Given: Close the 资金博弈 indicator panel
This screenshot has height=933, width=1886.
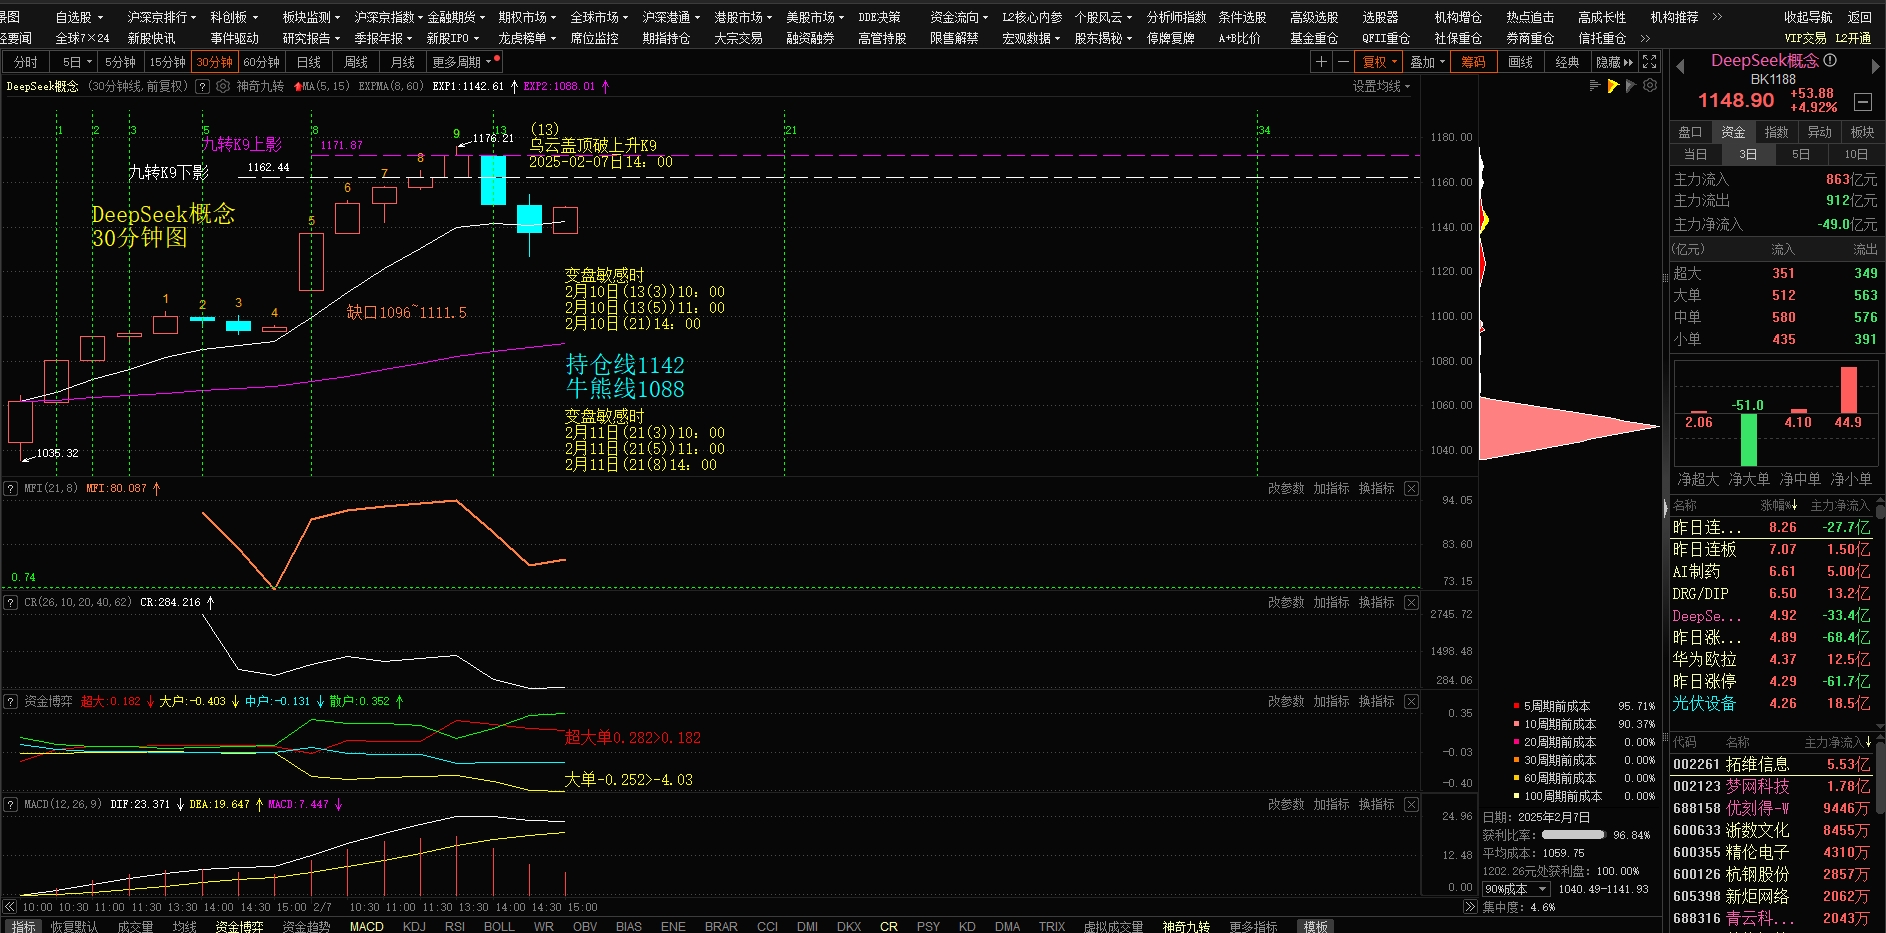Looking at the screenshot, I should [x=1411, y=702].
